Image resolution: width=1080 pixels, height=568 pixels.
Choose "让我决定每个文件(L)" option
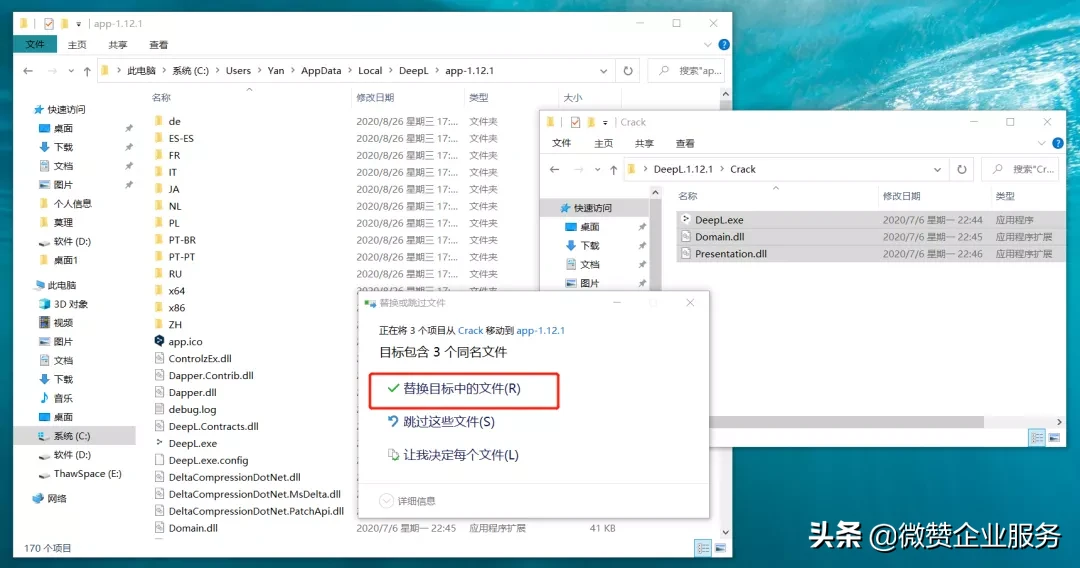453,455
